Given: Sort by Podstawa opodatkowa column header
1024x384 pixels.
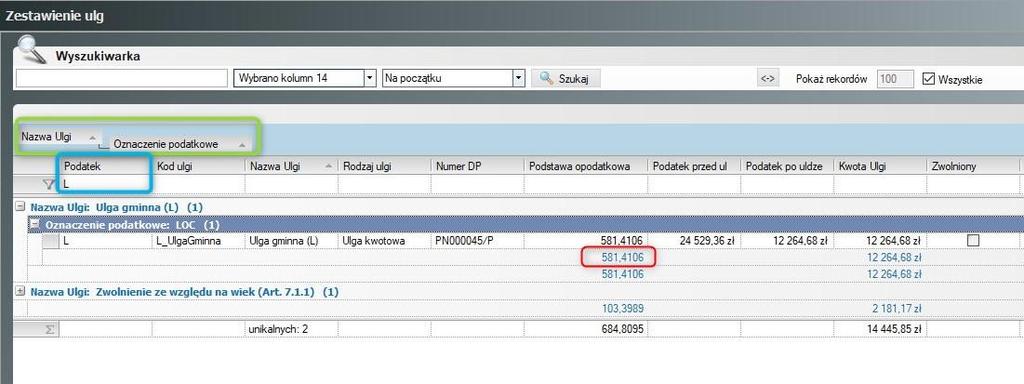Looking at the screenshot, I should pos(586,167).
